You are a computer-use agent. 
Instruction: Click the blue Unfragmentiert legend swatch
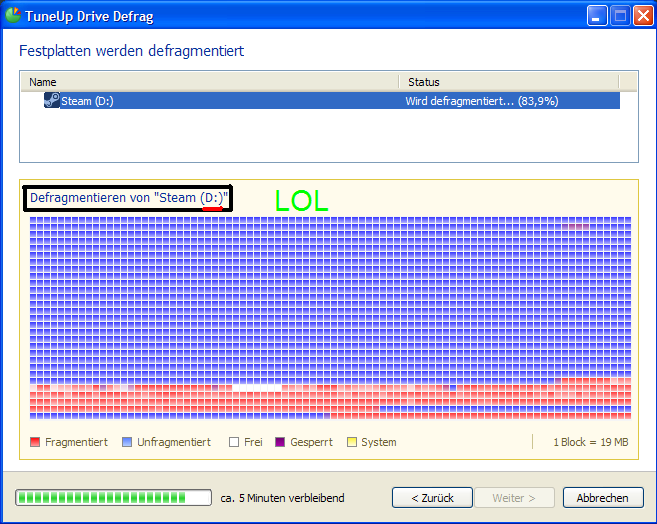127,442
